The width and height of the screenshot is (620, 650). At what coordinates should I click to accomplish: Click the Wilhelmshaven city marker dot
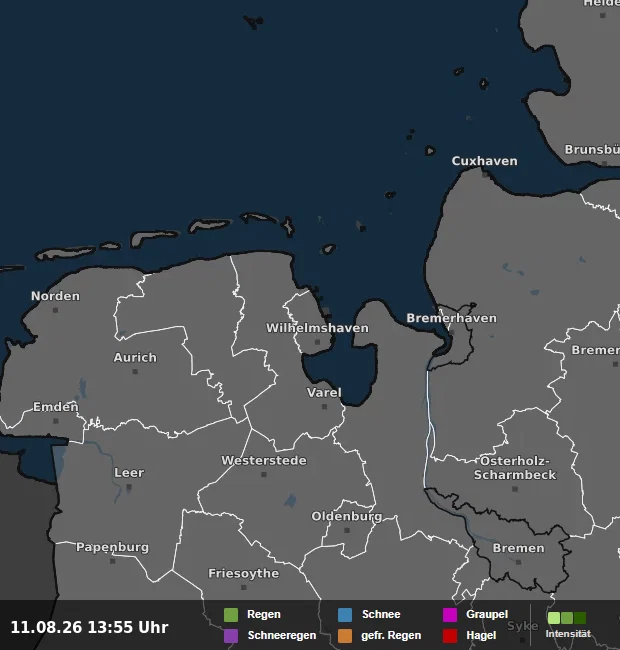tap(317, 342)
